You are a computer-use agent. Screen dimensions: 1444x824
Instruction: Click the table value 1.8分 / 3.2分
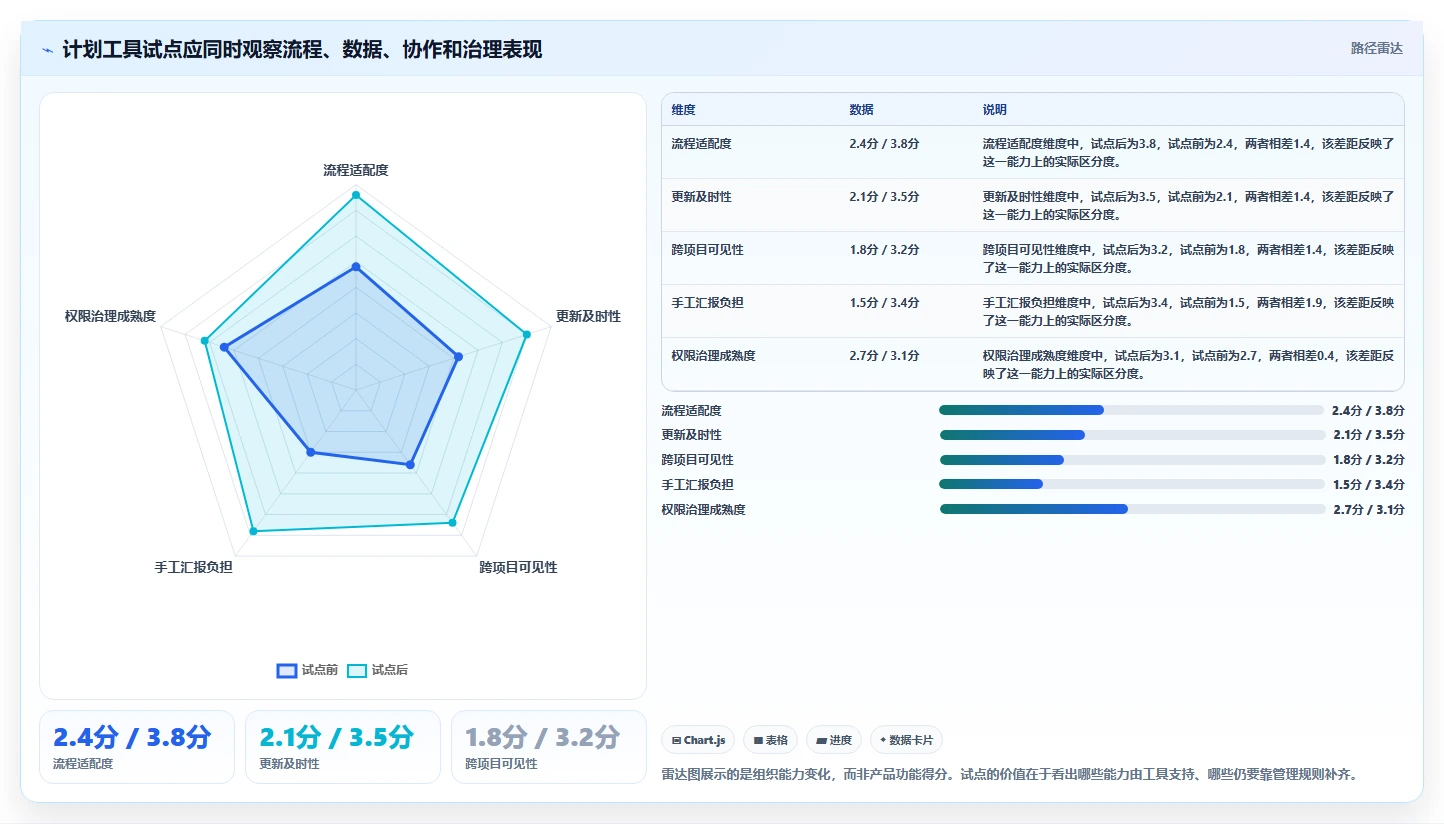click(884, 250)
